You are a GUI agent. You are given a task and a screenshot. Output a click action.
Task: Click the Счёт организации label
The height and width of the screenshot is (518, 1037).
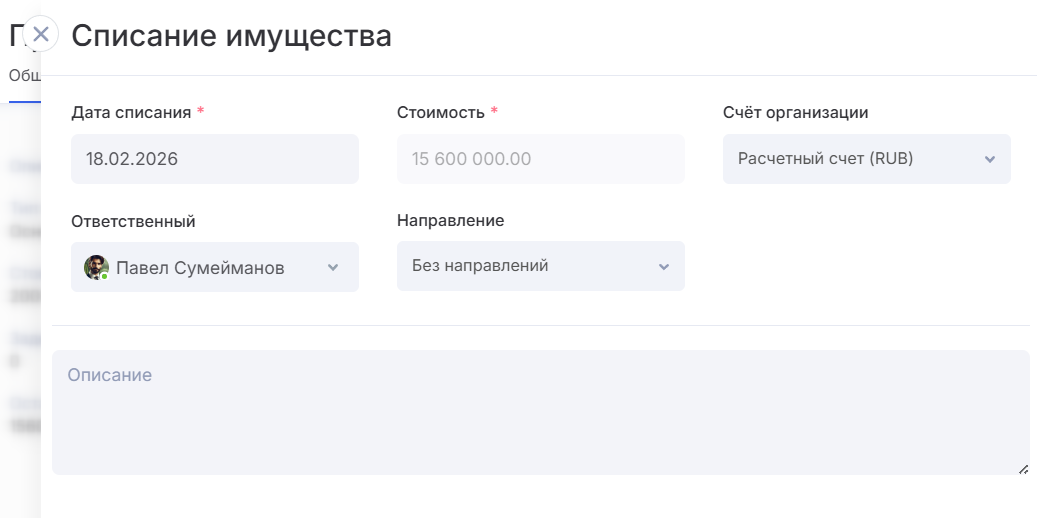tap(795, 112)
